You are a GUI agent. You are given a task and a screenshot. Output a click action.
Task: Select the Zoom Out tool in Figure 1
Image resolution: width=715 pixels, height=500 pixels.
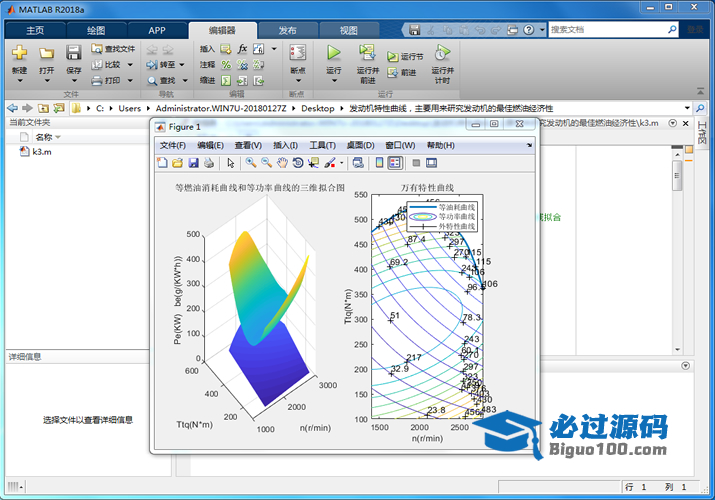pyautogui.click(x=267, y=163)
